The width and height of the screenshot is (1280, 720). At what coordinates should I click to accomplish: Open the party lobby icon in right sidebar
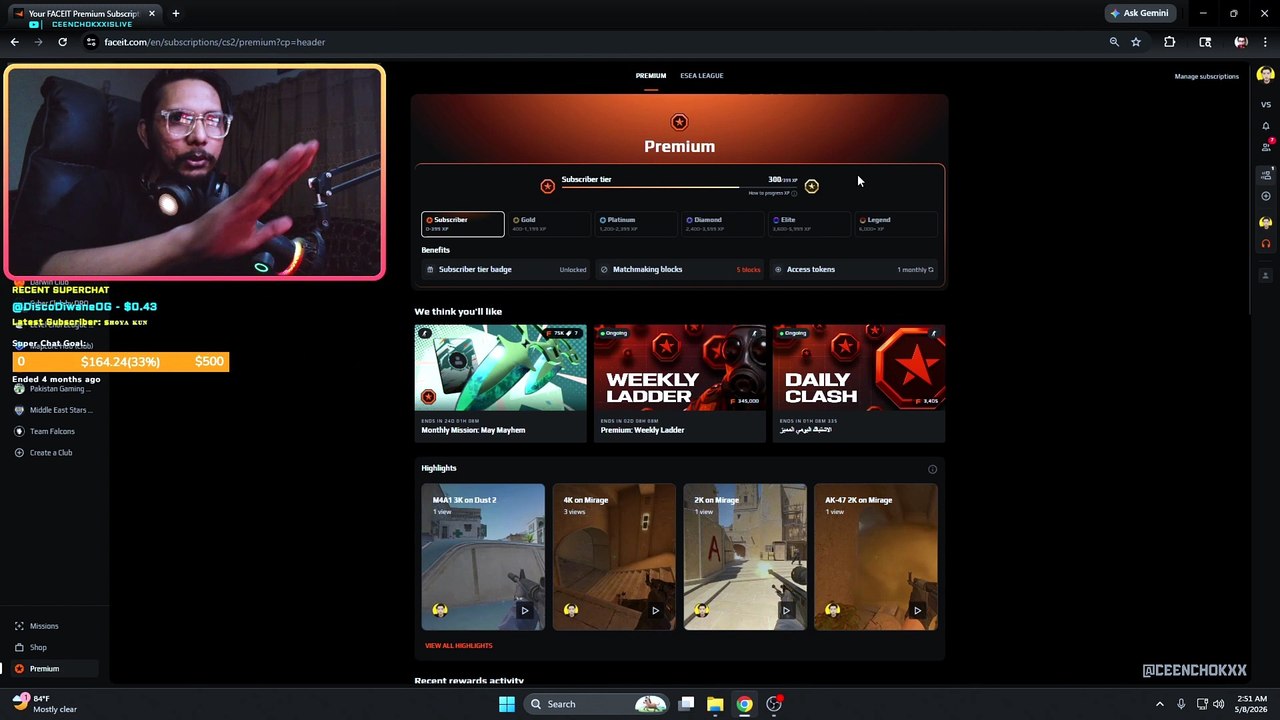1265,175
